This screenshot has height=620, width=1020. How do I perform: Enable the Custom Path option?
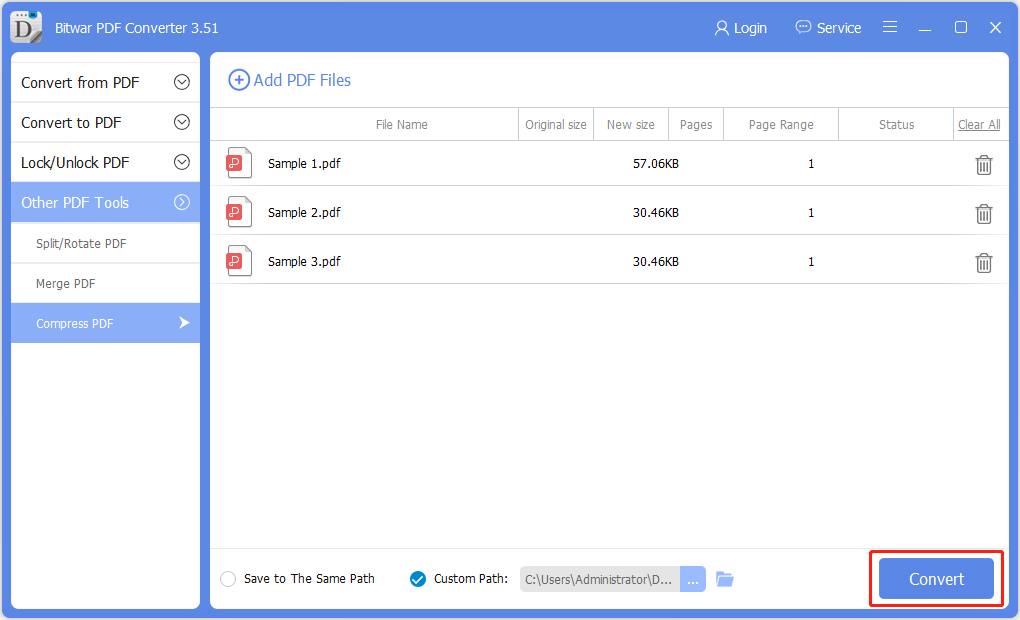tap(417, 578)
